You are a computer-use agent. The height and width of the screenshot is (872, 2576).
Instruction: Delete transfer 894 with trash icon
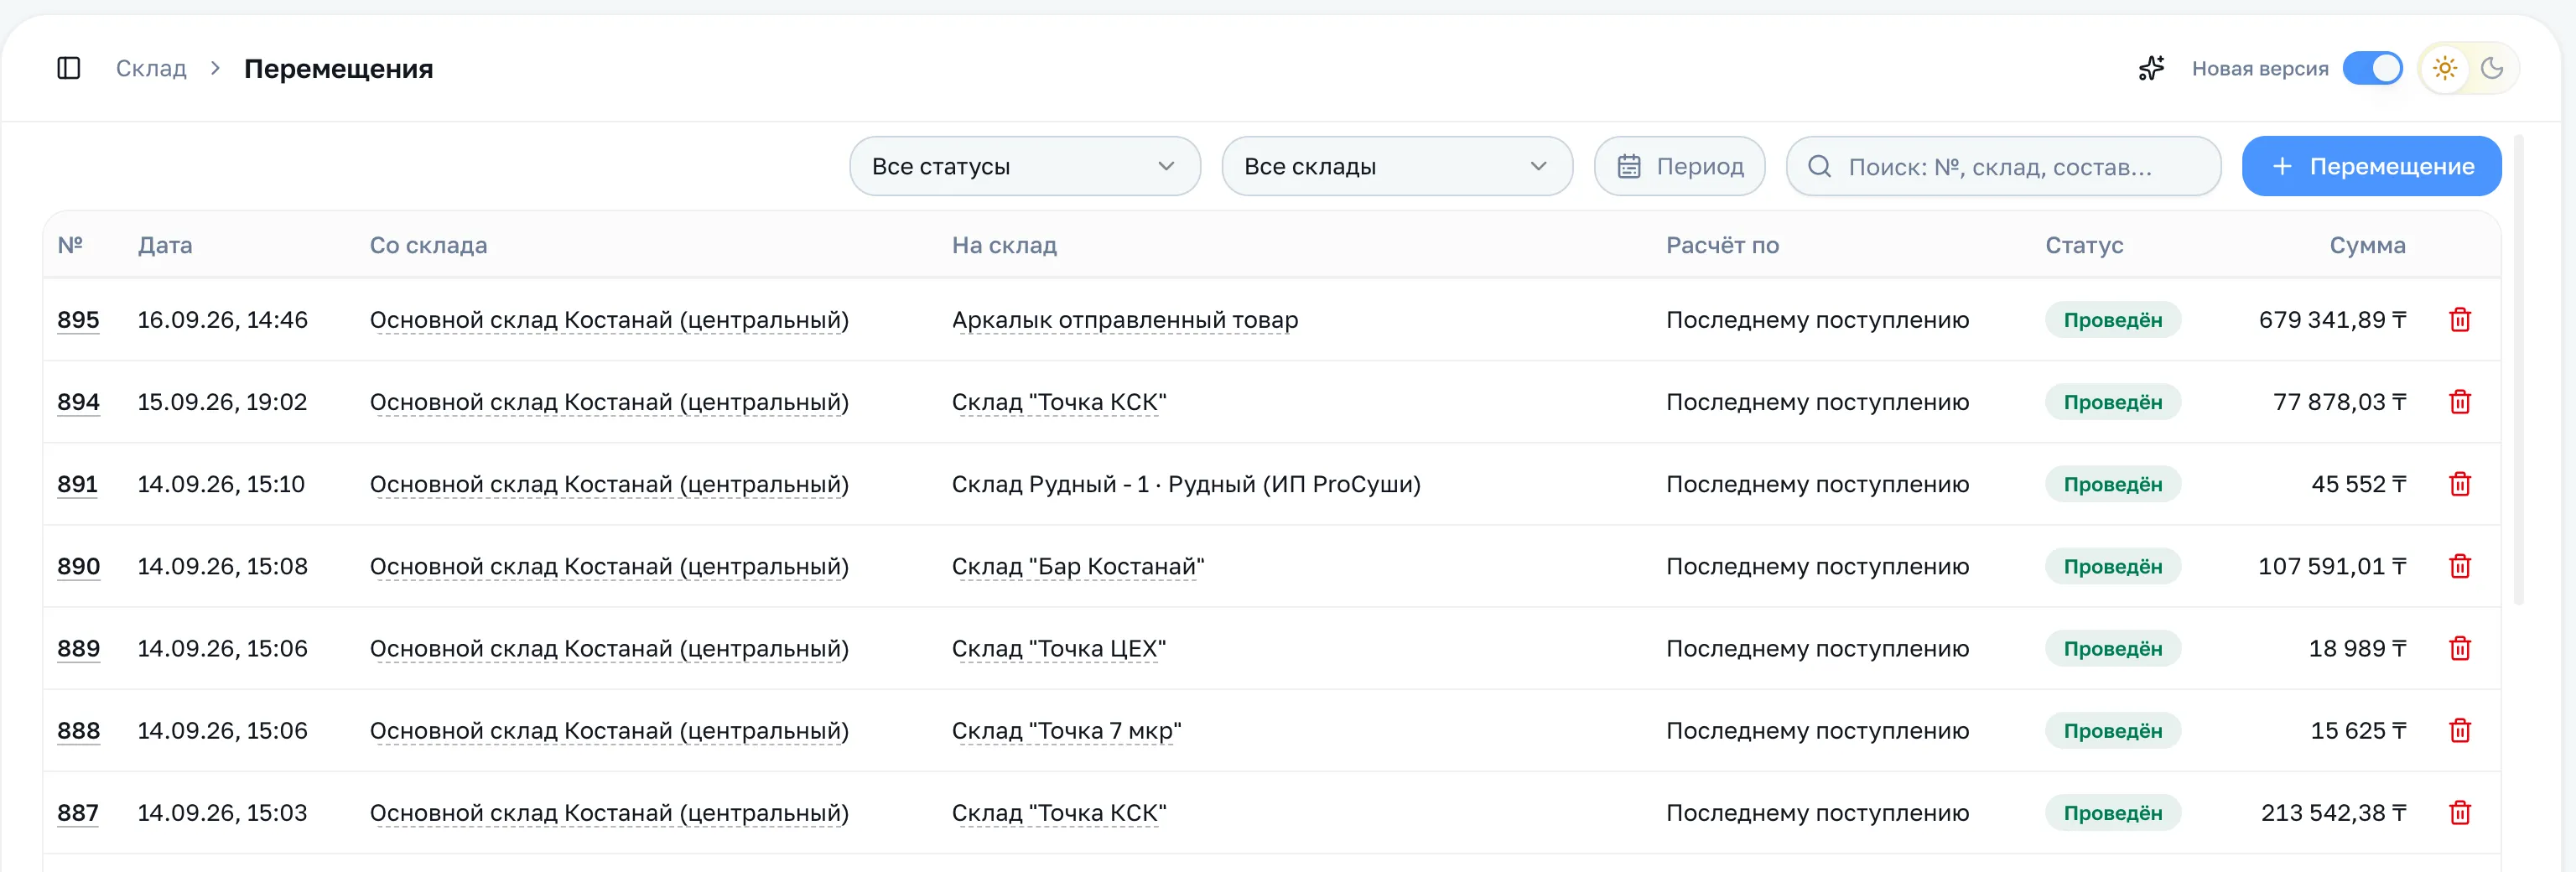(2460, 402)
